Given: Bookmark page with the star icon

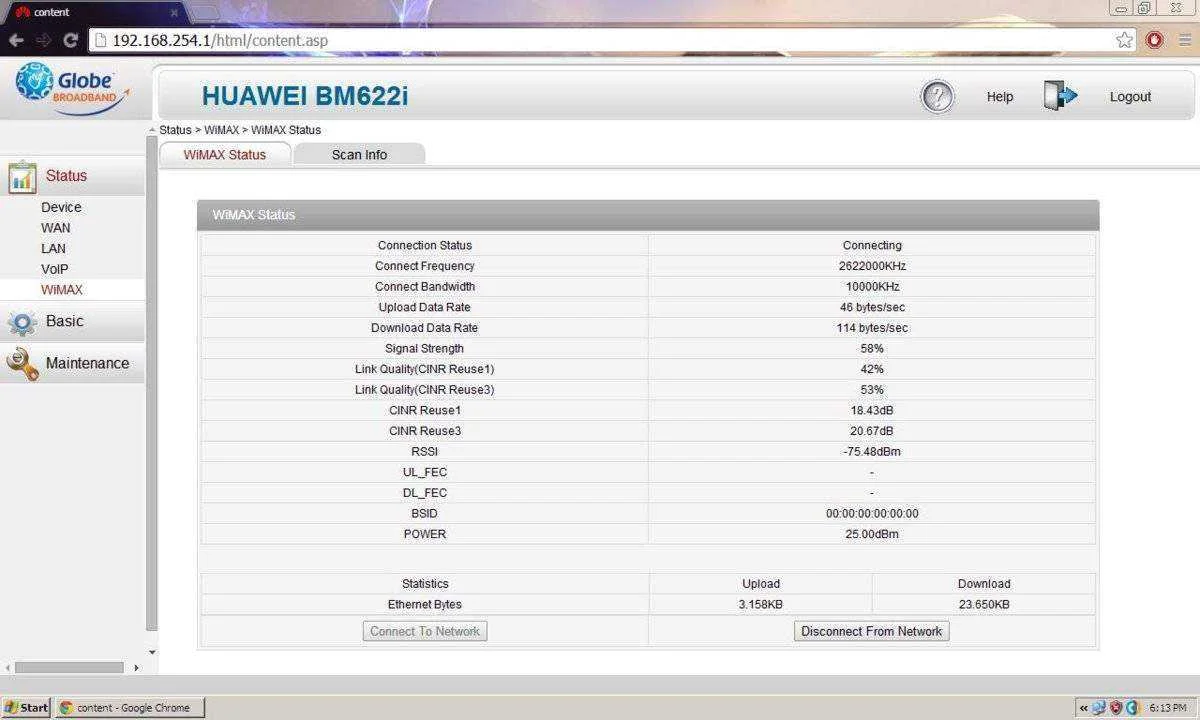Looking at the screenshot, I should tap(1125, 40).
